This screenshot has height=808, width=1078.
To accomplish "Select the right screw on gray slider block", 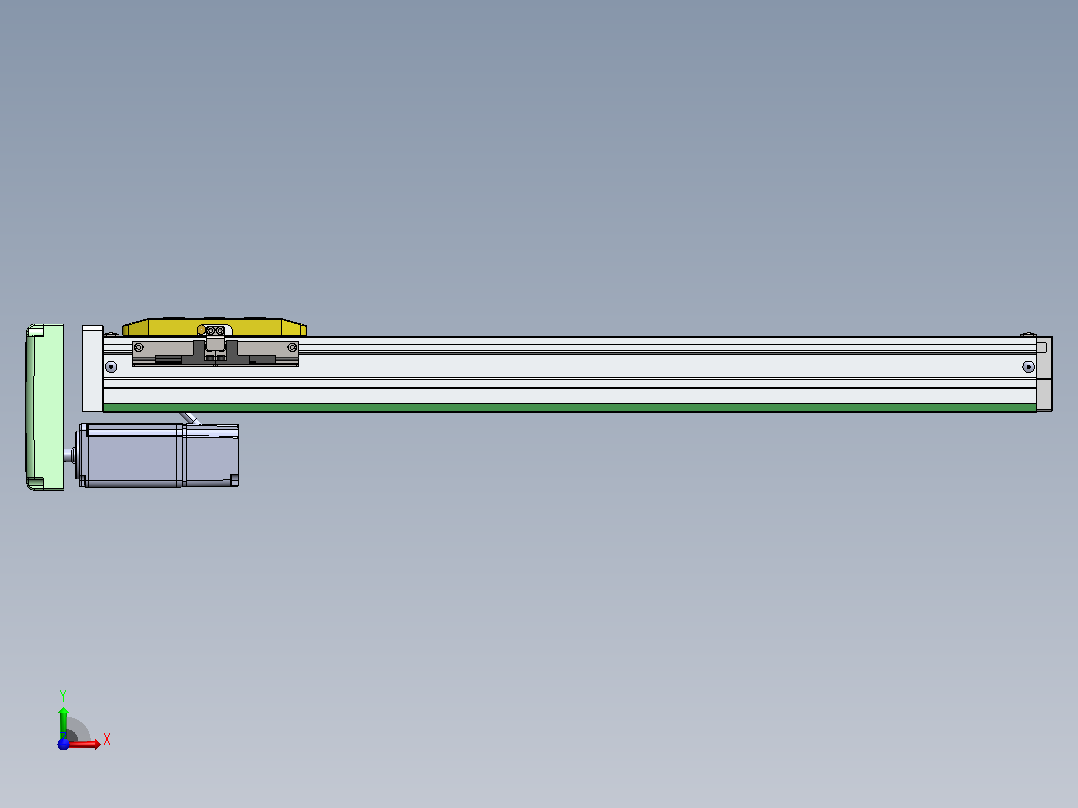I will [x=292, y=348].
